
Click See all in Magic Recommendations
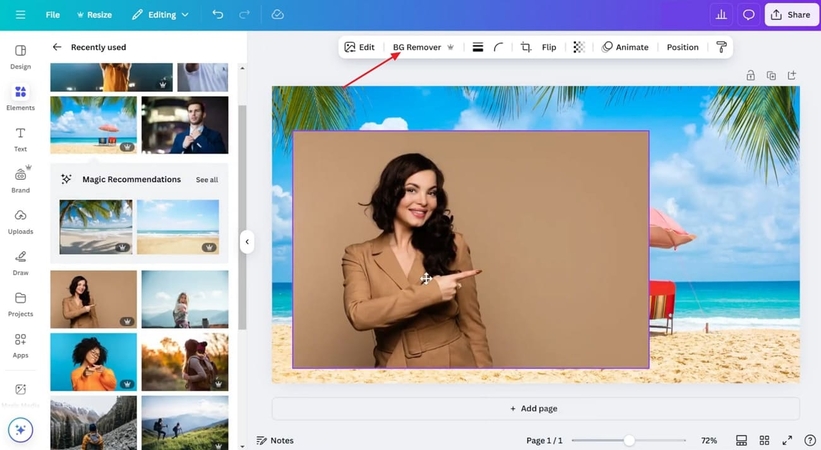pyautogui.click(x=207, y=180)
